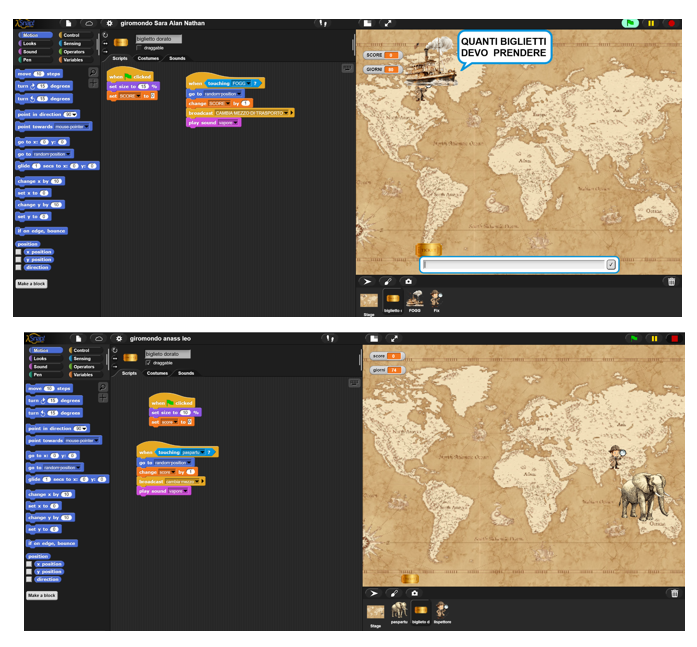Screen dimensions: 697x647
Task: Paint a new sprite in Sara Alan Nathan window
Action: tap(388, 281)
